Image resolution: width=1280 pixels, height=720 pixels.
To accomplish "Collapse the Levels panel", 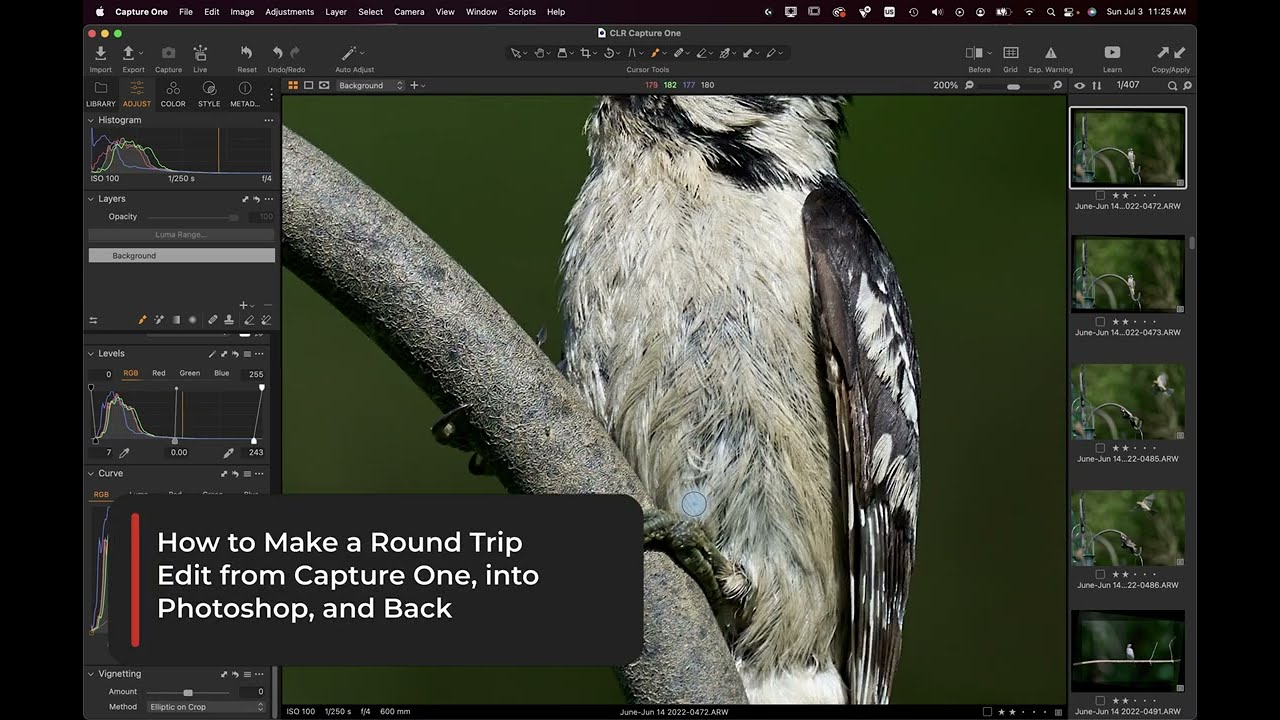I will [91, 354].
